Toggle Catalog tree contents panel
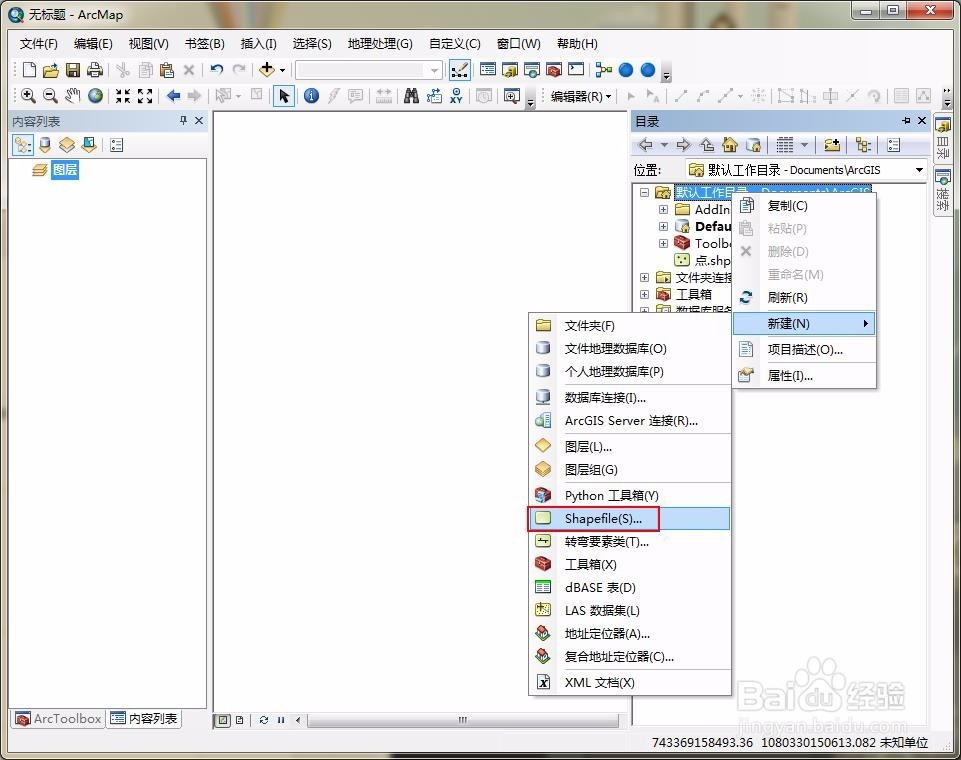This screenshot has width=961, height=760. (x=864, y=145)
